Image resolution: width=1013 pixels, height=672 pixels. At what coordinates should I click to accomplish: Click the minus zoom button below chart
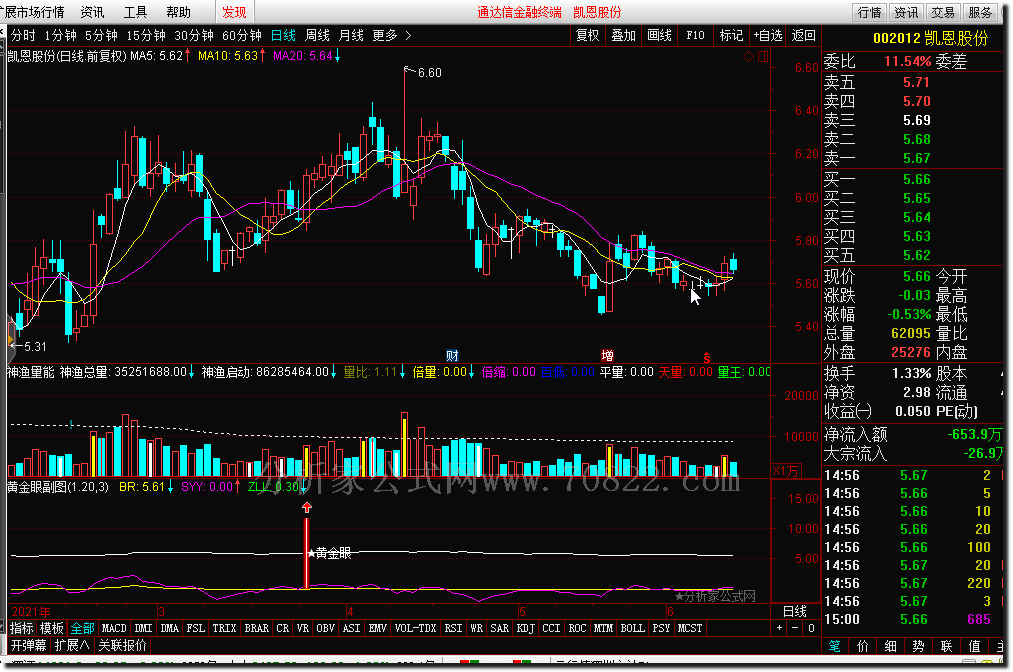coord(795,627)
